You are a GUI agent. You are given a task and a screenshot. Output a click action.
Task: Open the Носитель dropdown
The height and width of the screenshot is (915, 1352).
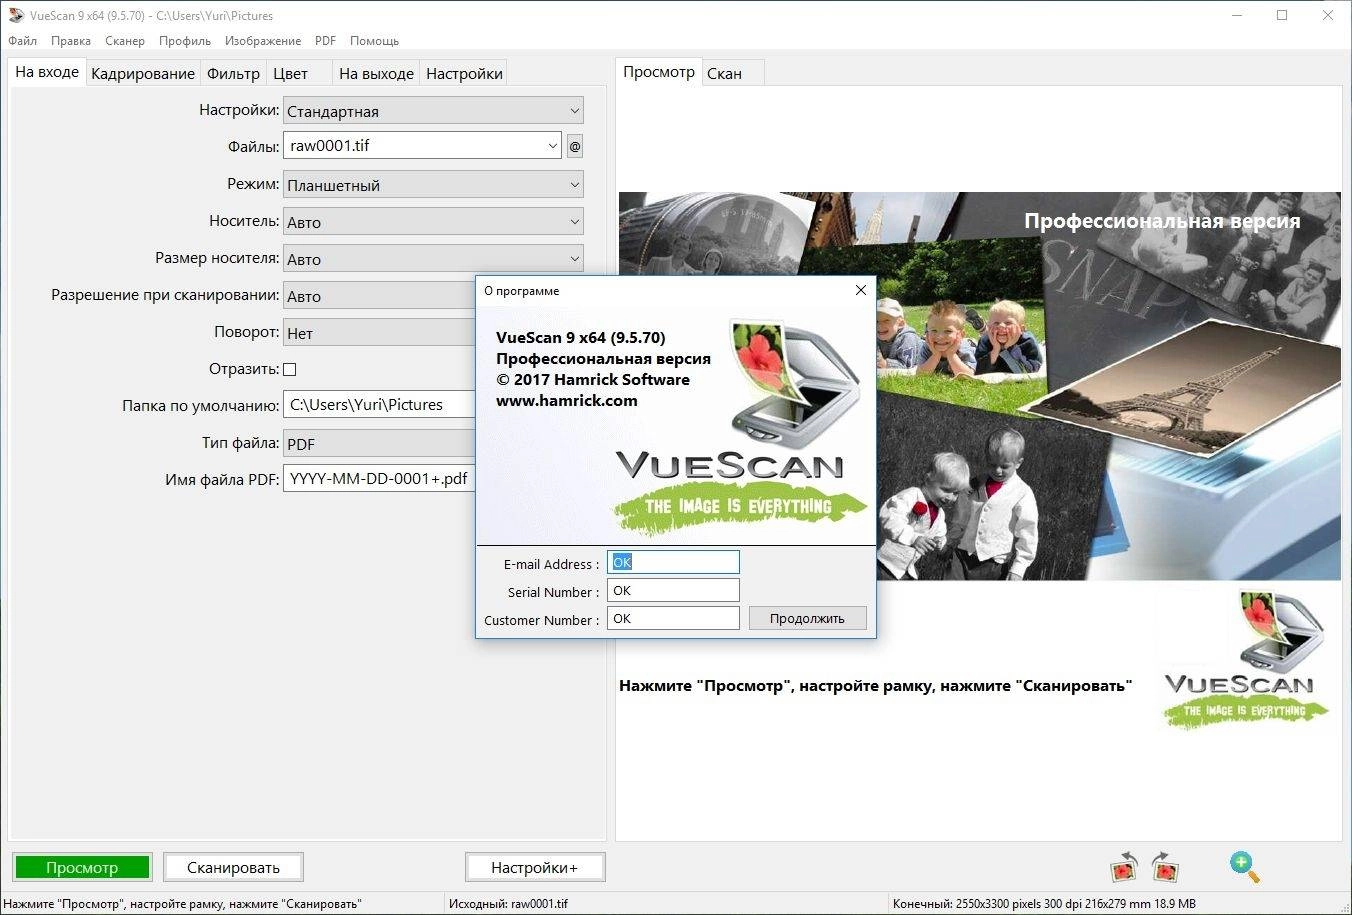click(x=433, y=222)
